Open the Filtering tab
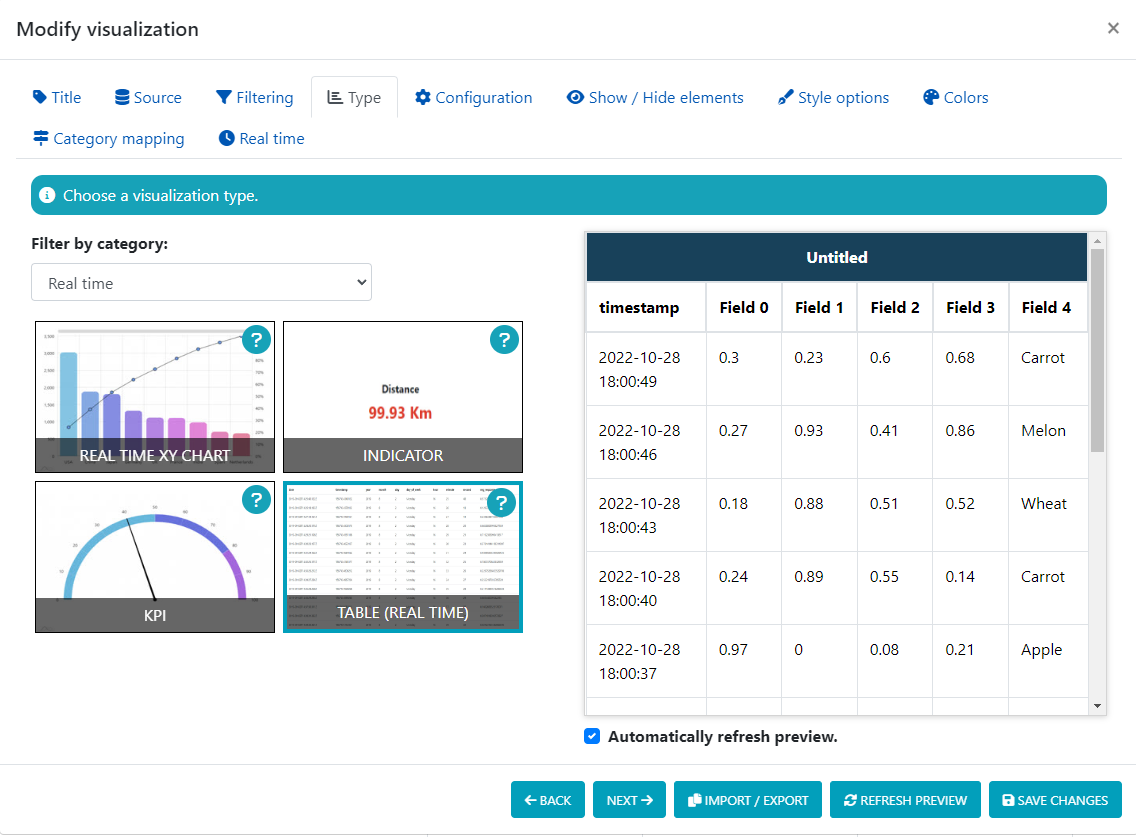This screenshot has width=1136, height=837. (254, 97)
